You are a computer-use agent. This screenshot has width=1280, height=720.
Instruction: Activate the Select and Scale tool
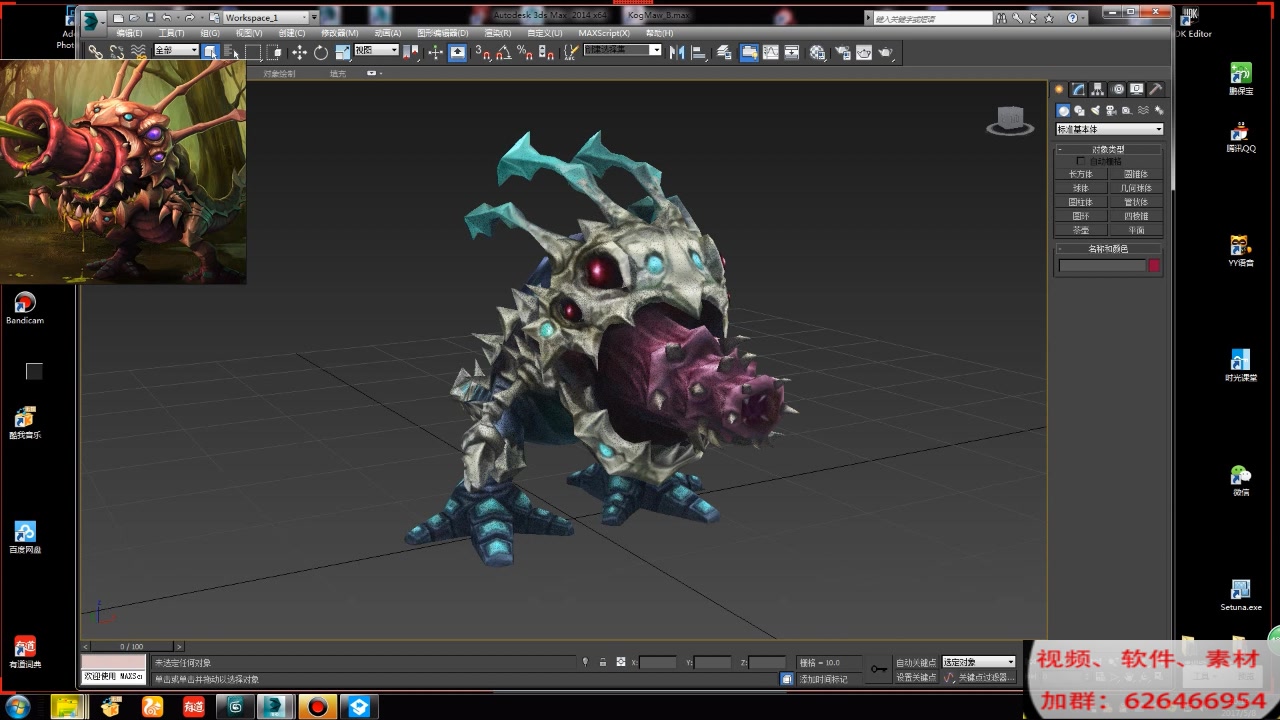(343, 52)
